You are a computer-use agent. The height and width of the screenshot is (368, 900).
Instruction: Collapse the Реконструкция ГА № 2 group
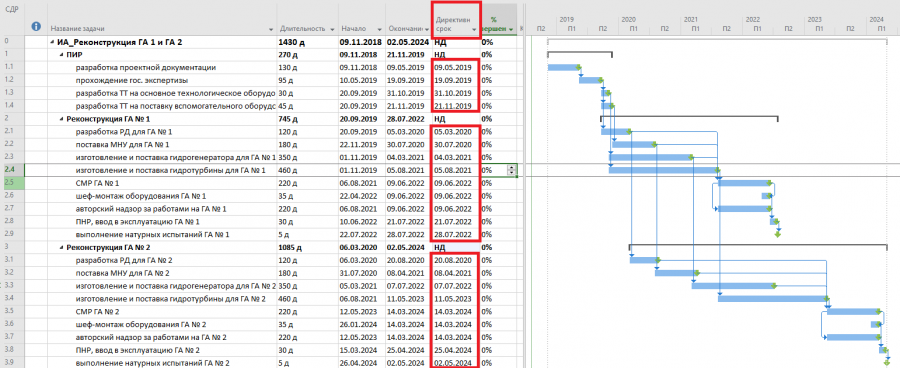(x=61, y=247)
